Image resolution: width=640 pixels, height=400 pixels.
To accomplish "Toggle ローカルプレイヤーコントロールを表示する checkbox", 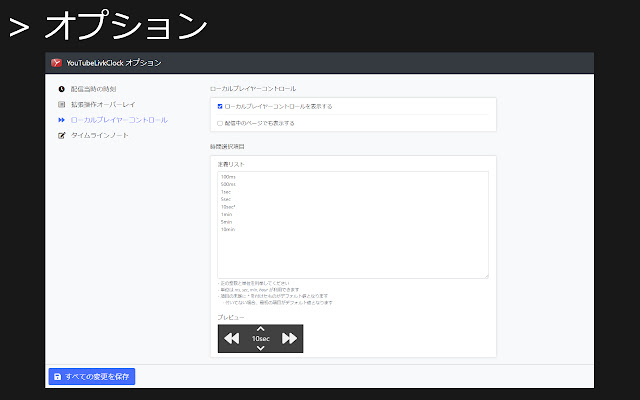I will click(x=220, y=106).
